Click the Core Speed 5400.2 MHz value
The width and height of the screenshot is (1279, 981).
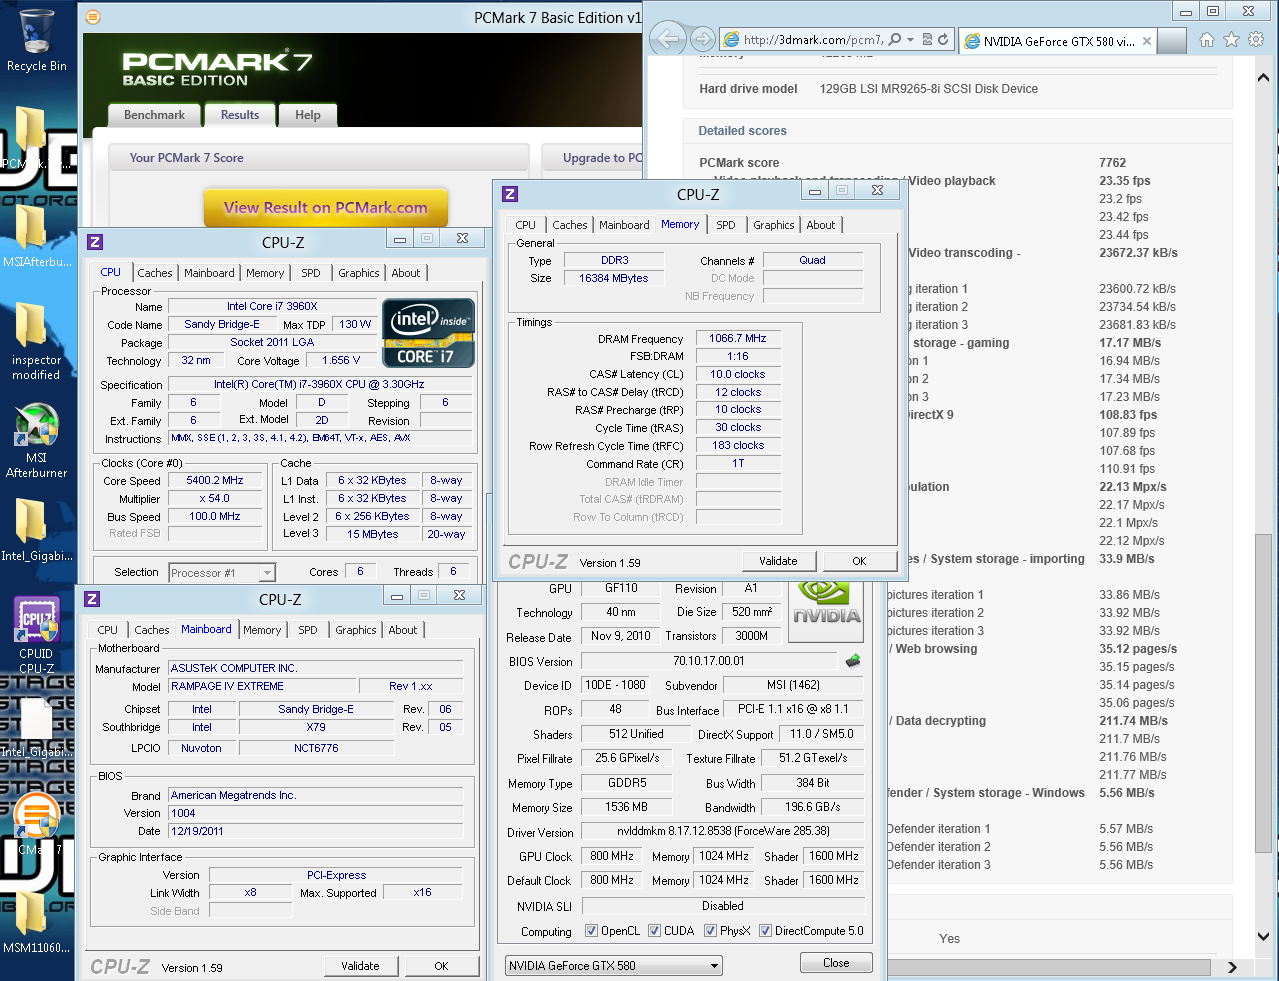click(215, 481)
